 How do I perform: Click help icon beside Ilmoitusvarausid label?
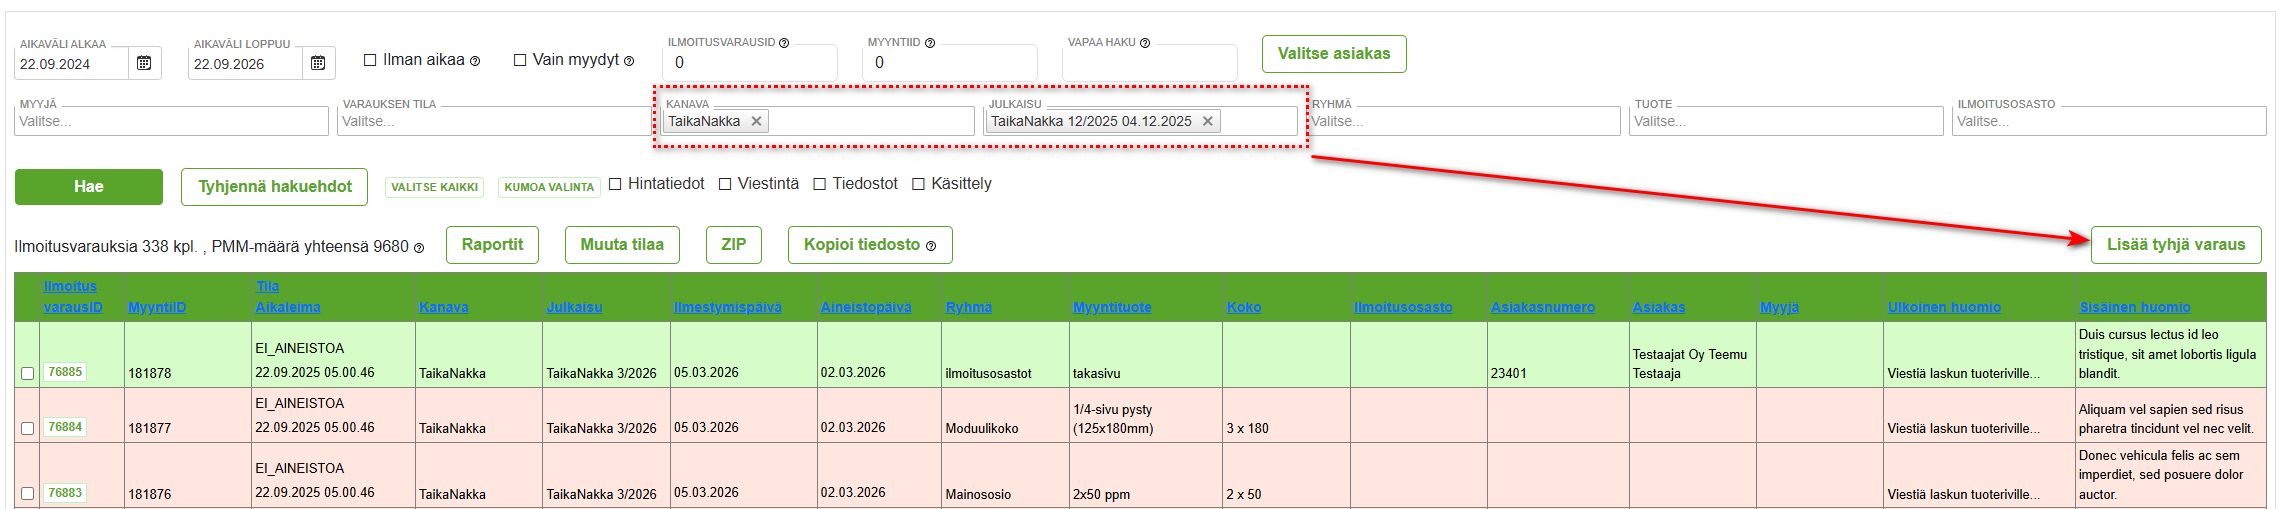(784, 43)
